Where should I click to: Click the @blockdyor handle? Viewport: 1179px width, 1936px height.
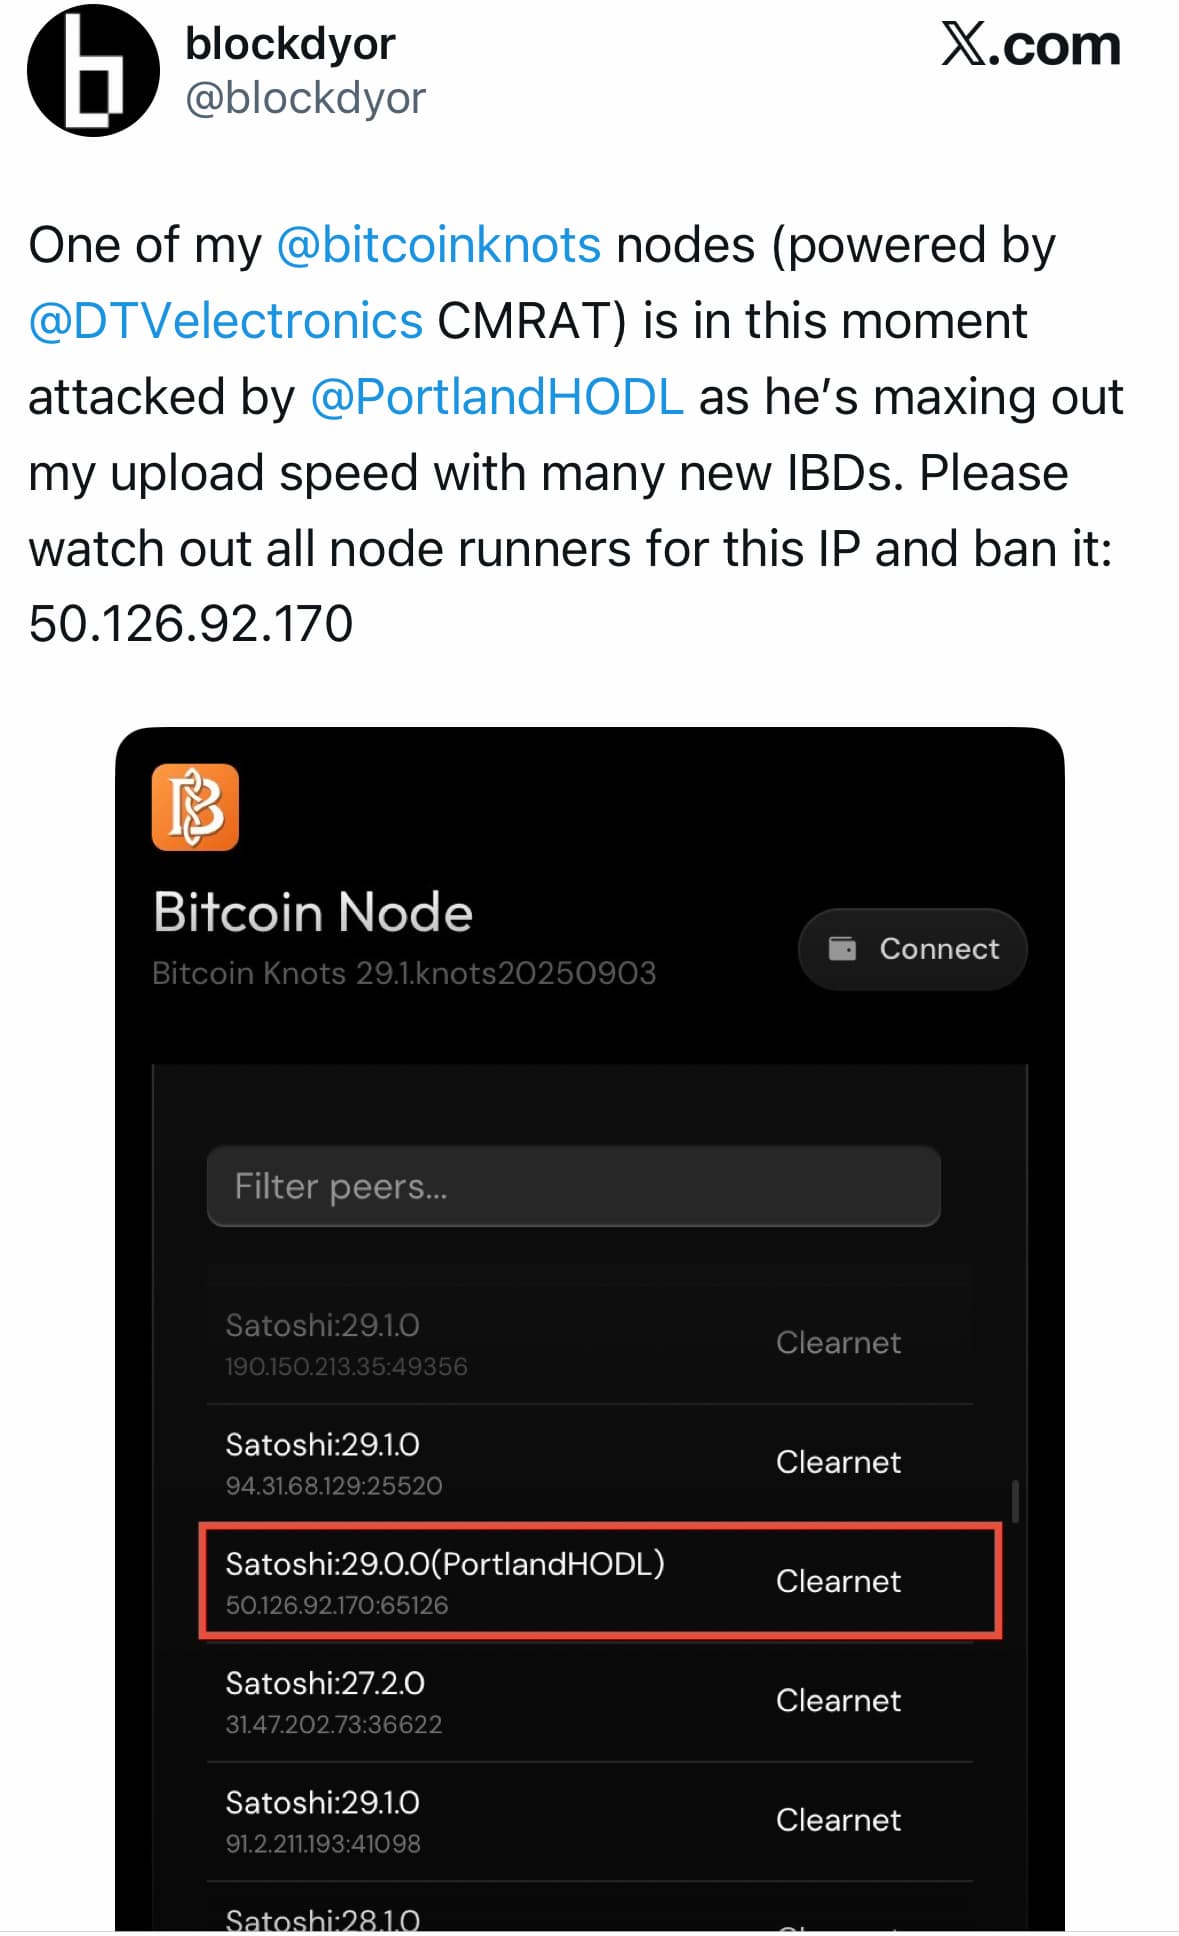pos(305,98)
